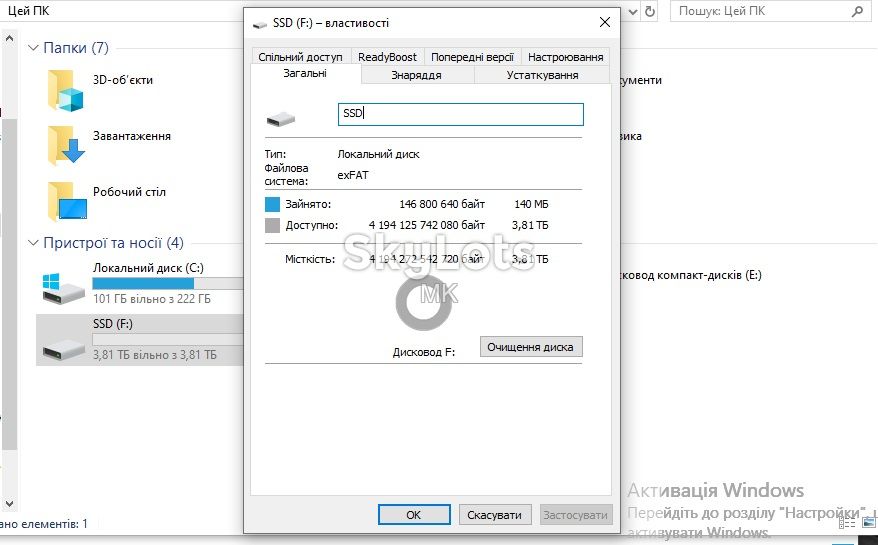Select the SSD (F:) drive icon in Explorer

coord(63,351)
